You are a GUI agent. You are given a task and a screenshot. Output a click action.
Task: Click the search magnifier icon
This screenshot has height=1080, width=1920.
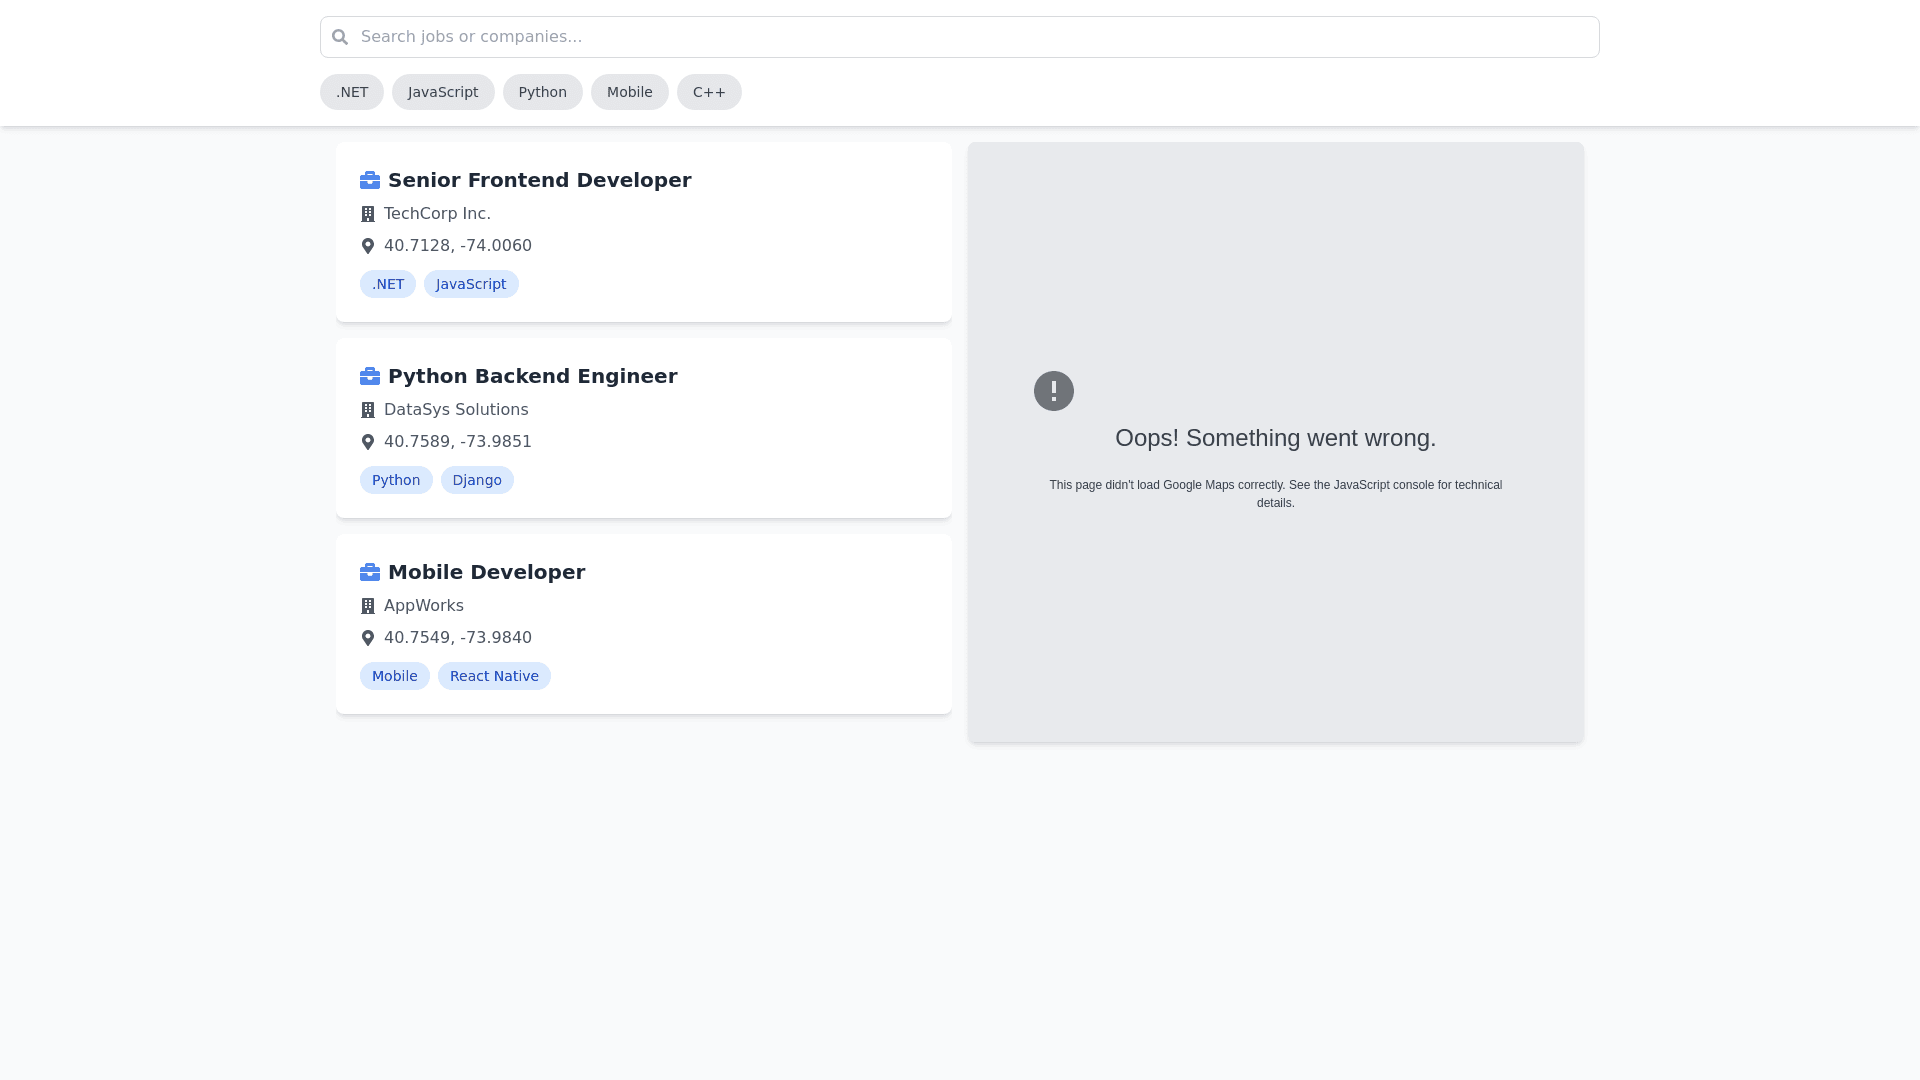click(340, 37)
